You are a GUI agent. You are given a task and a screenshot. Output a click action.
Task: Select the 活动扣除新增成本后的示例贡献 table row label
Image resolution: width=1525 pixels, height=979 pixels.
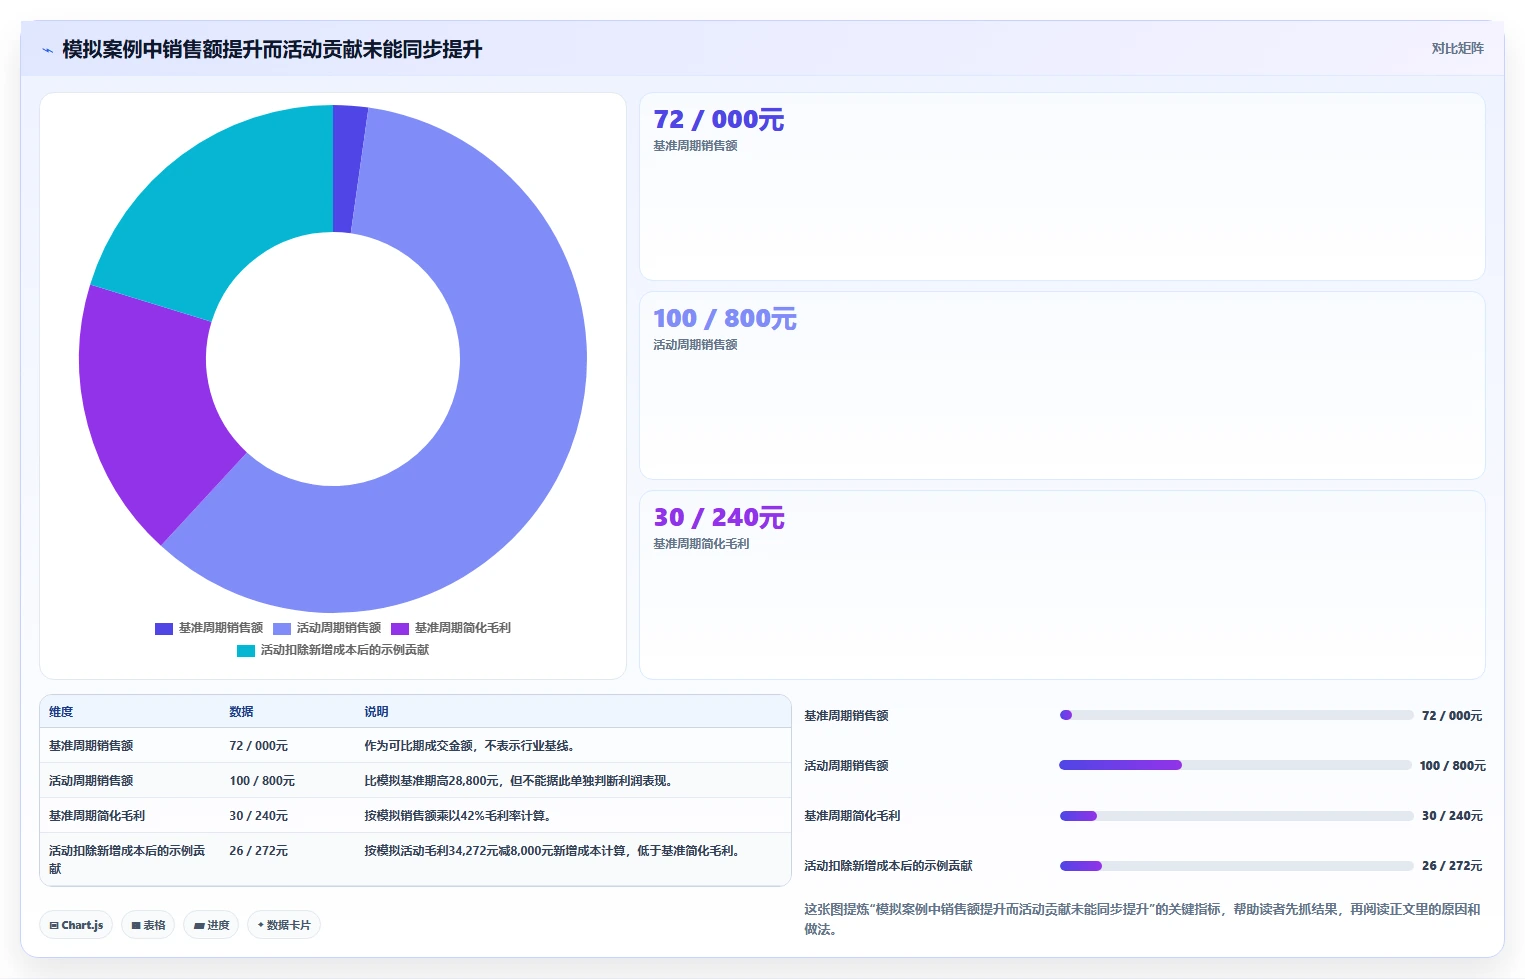(127, 860)
